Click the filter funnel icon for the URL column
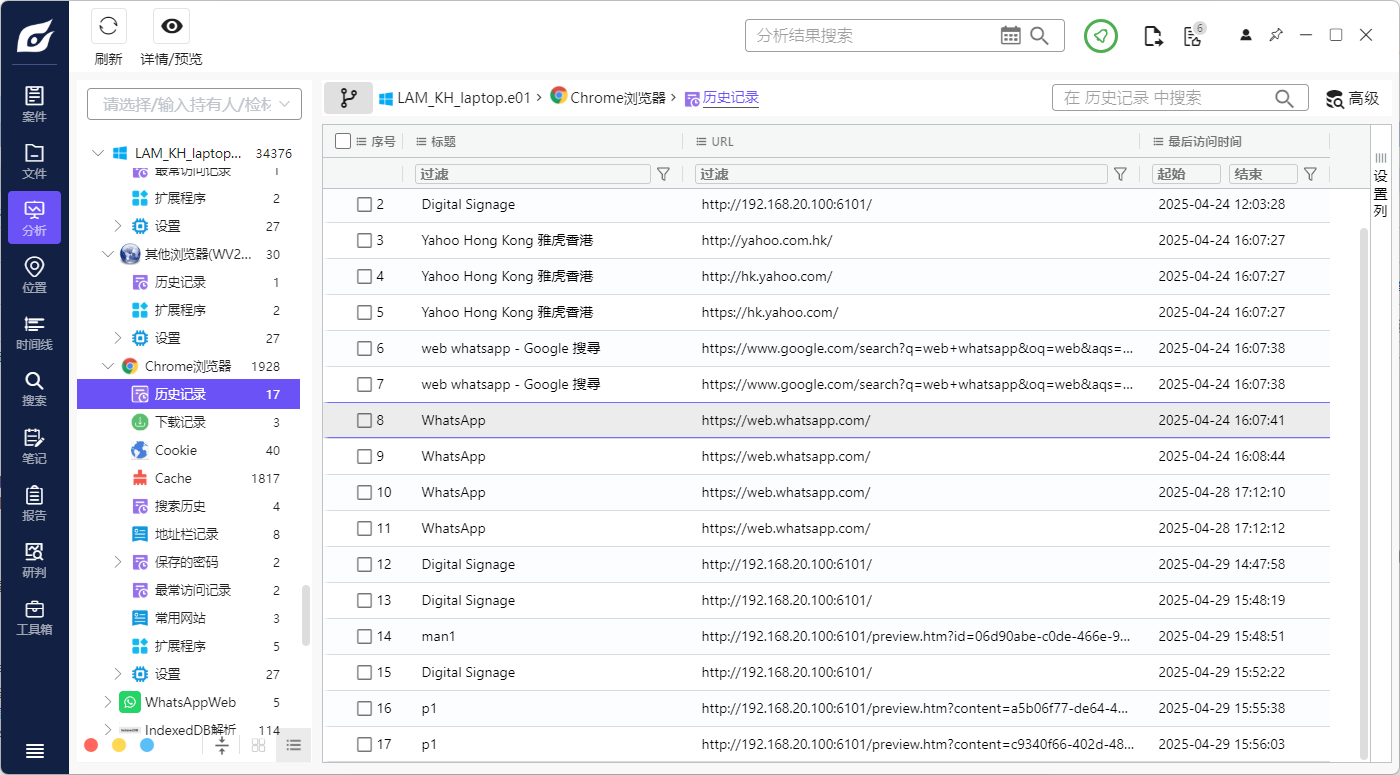This screenshot has width=1400, height=775. pos(1120,174)
